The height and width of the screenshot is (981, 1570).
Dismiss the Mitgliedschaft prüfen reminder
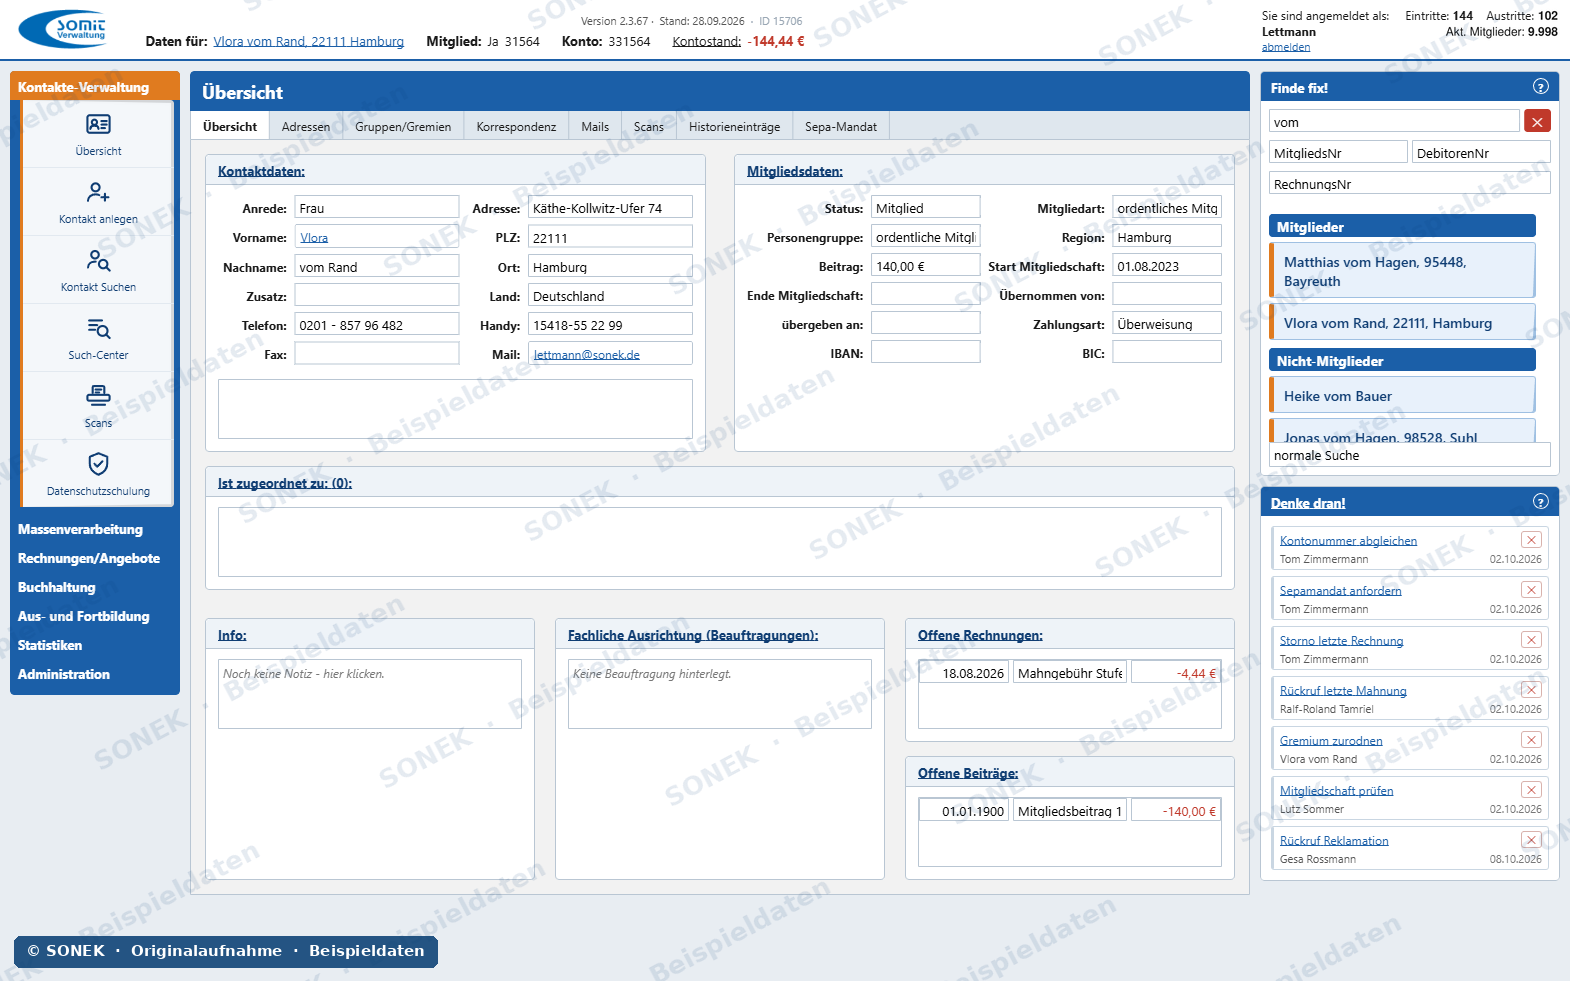[1531, 790]
